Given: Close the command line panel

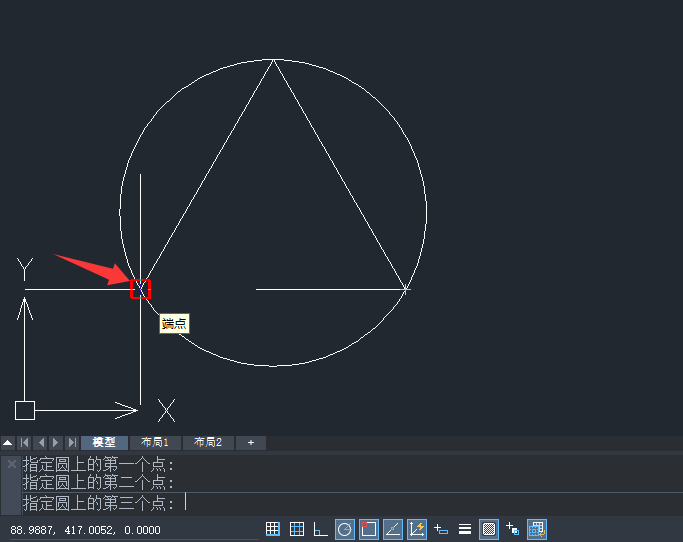Looking at the screenshot, I should tap(12, 464).
